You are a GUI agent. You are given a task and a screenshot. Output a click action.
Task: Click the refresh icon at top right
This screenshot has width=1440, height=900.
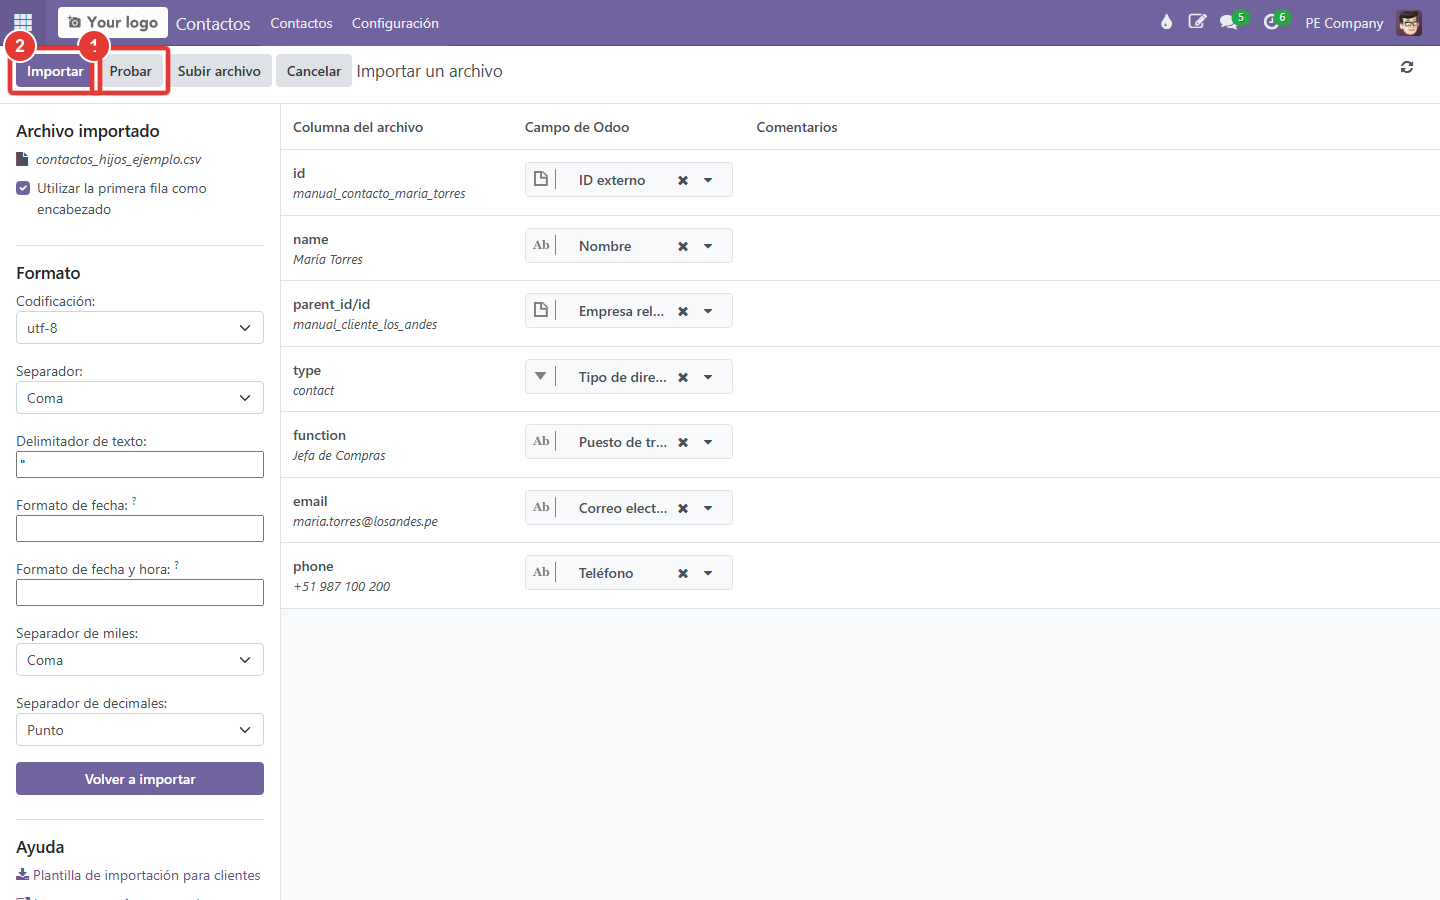[1407, 67]
